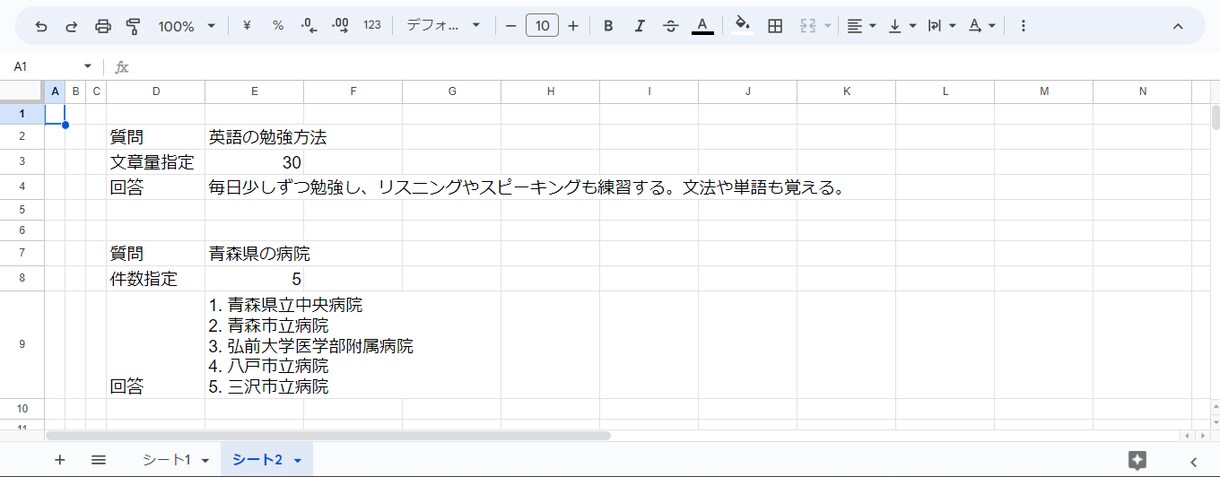Open the text color picker
This screenshot has width=1220, height=477.
702,26
